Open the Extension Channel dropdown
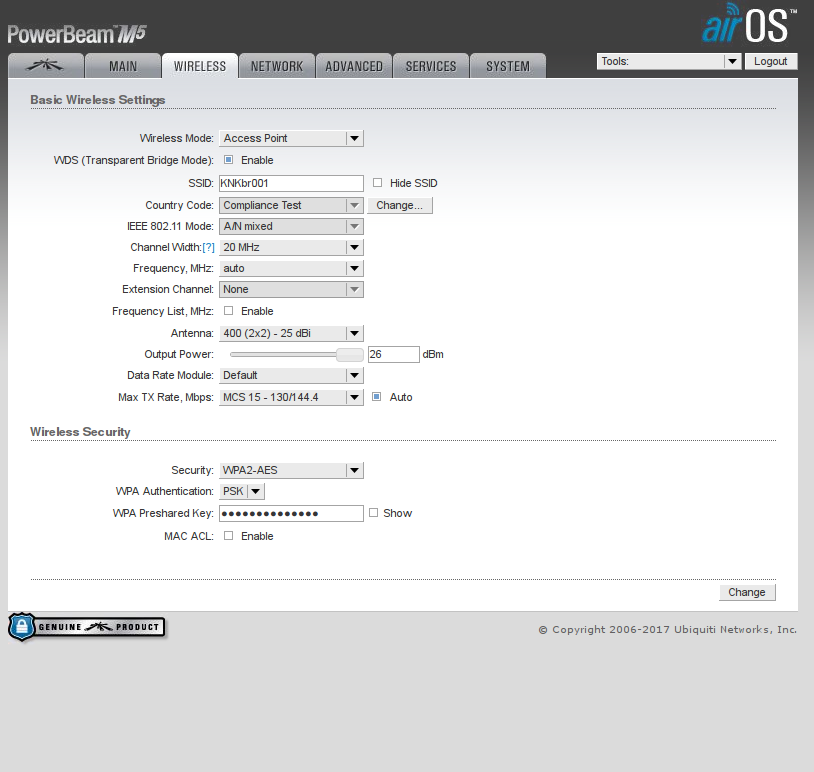The height and width of the screenshot is (772, 814). pos(291,289)
